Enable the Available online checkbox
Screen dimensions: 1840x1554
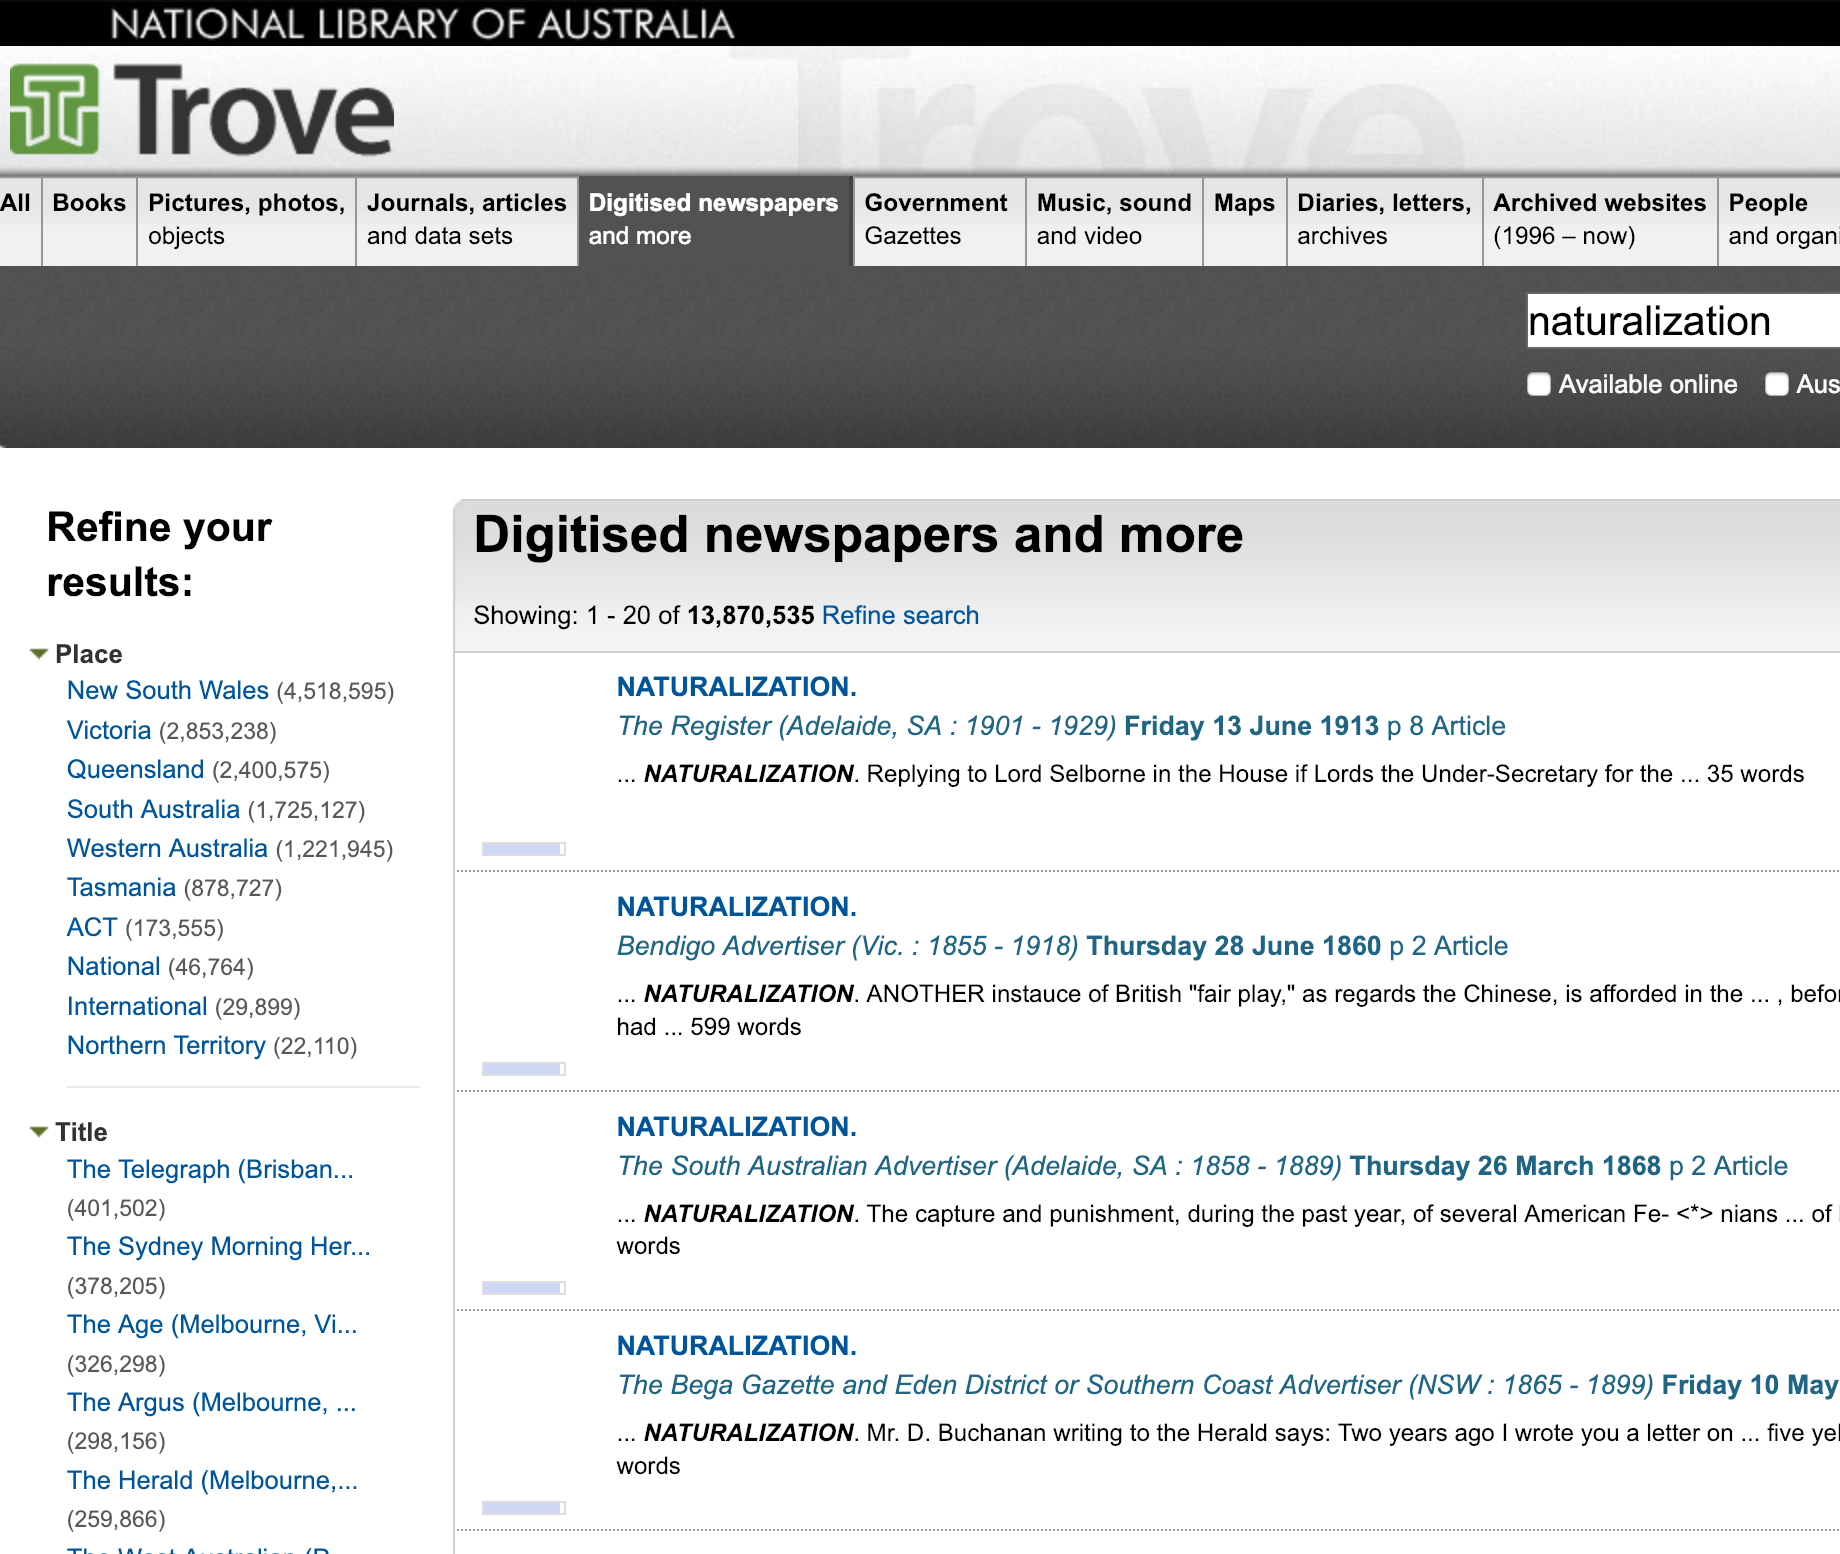point(1539,384)
